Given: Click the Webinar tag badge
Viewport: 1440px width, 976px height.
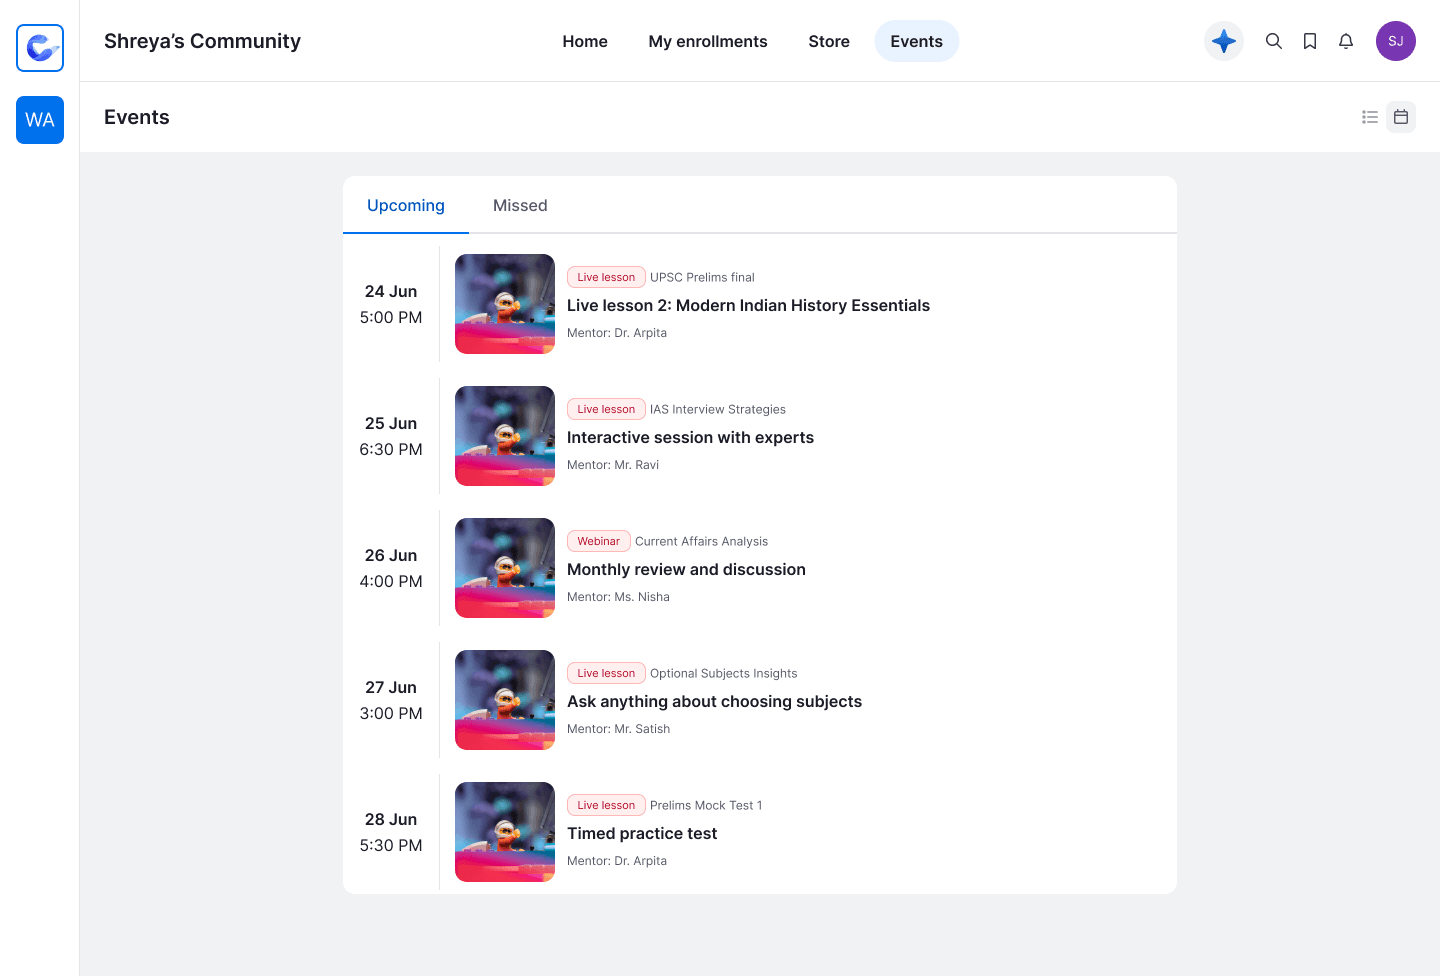Looking at the screenshot, I should click(599, 541).
